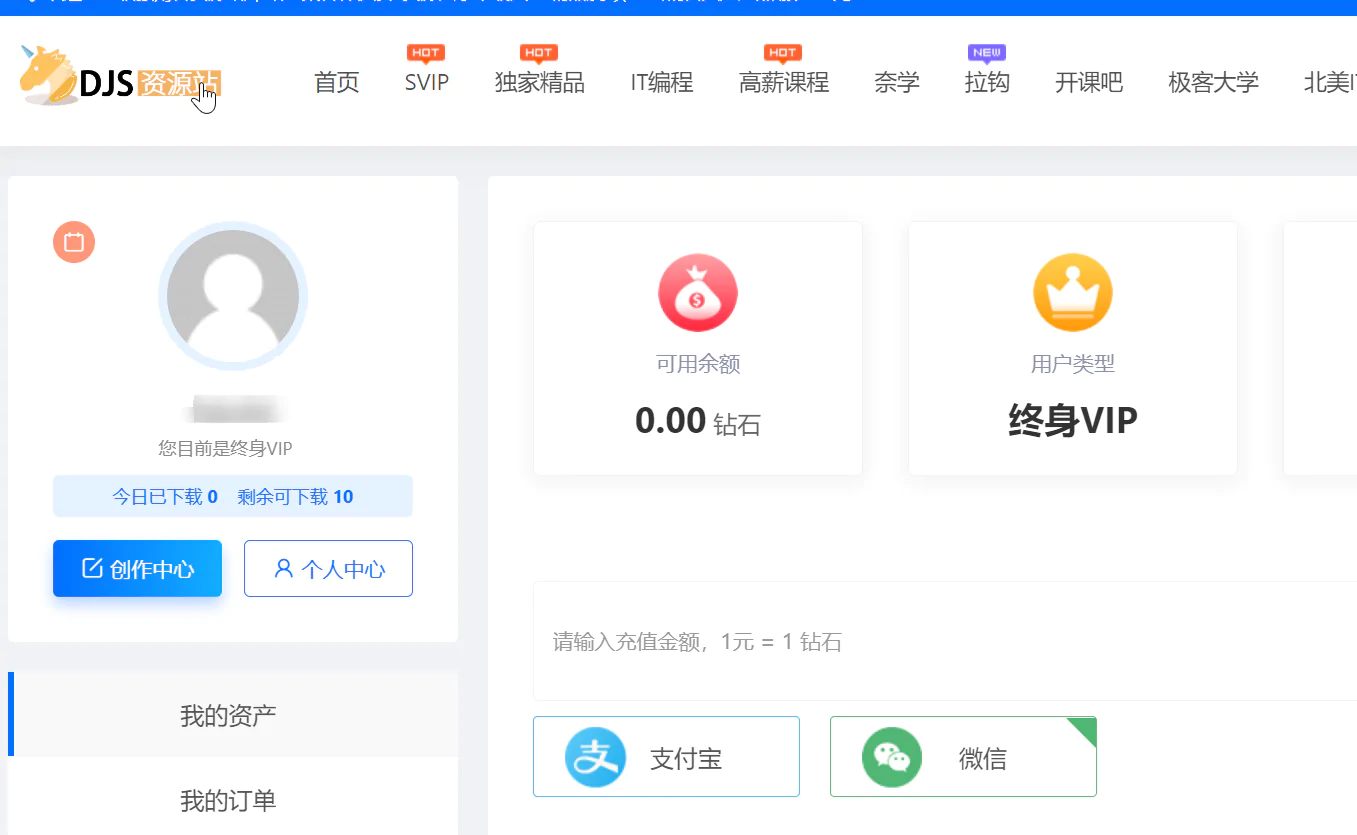Click the 用户类型 label
The height and width of the screenshot is (835, 1357).
click(1073, 364)
